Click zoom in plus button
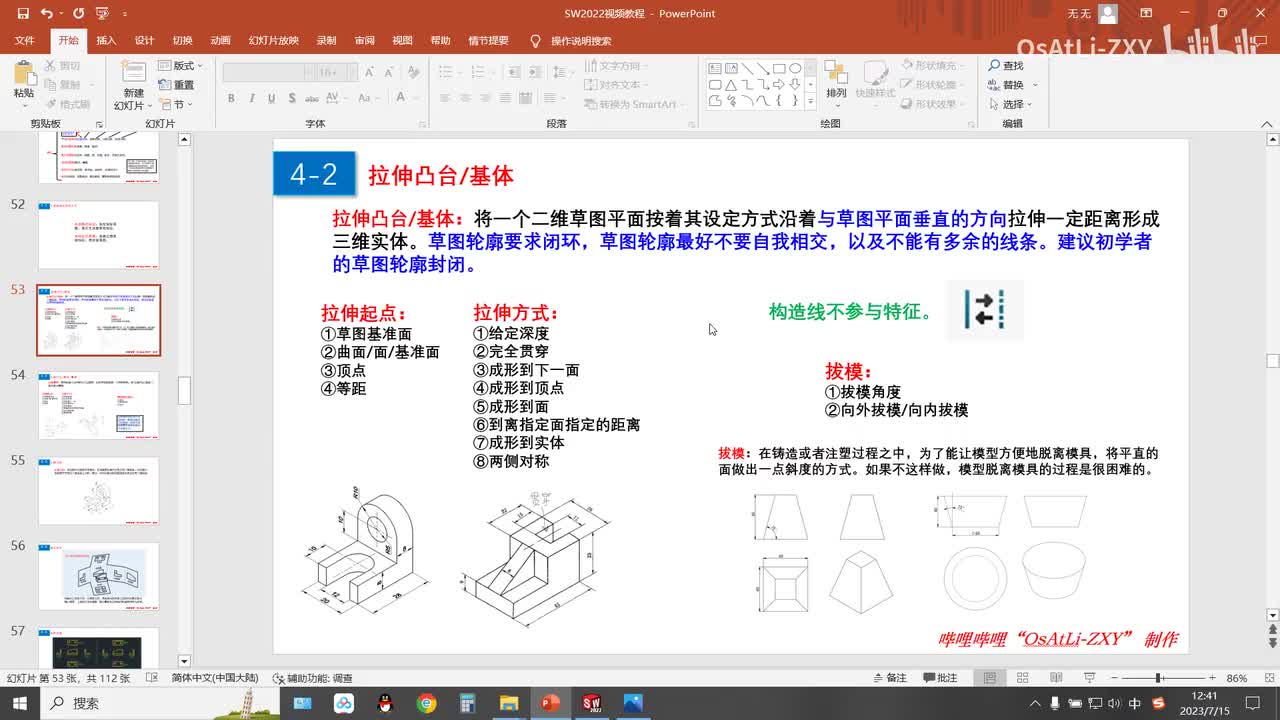 (x=1212, y=678)
